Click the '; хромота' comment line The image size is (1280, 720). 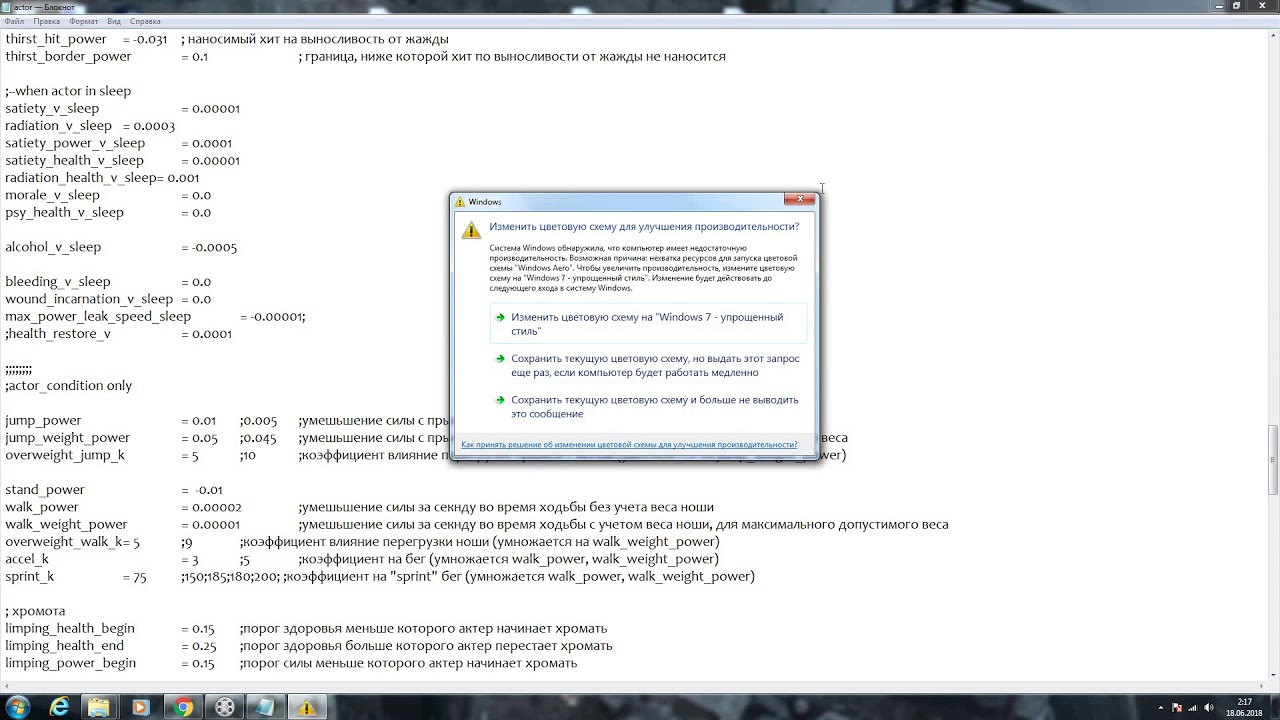(x=35, y=611)
